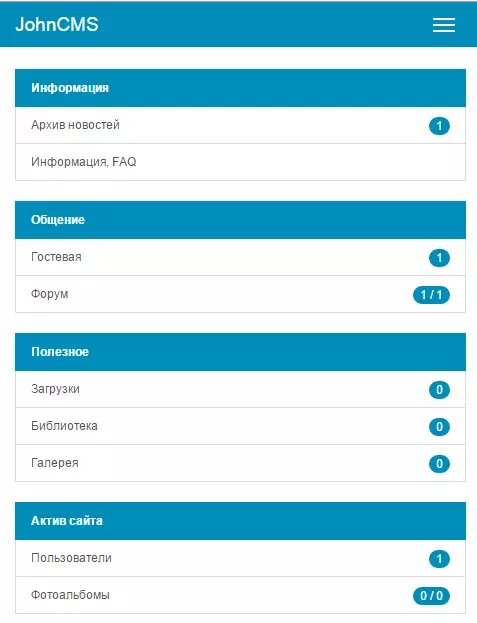Click the Библиотека counter badge
Screen dimensions: 477x623
[x=439, y=427]
